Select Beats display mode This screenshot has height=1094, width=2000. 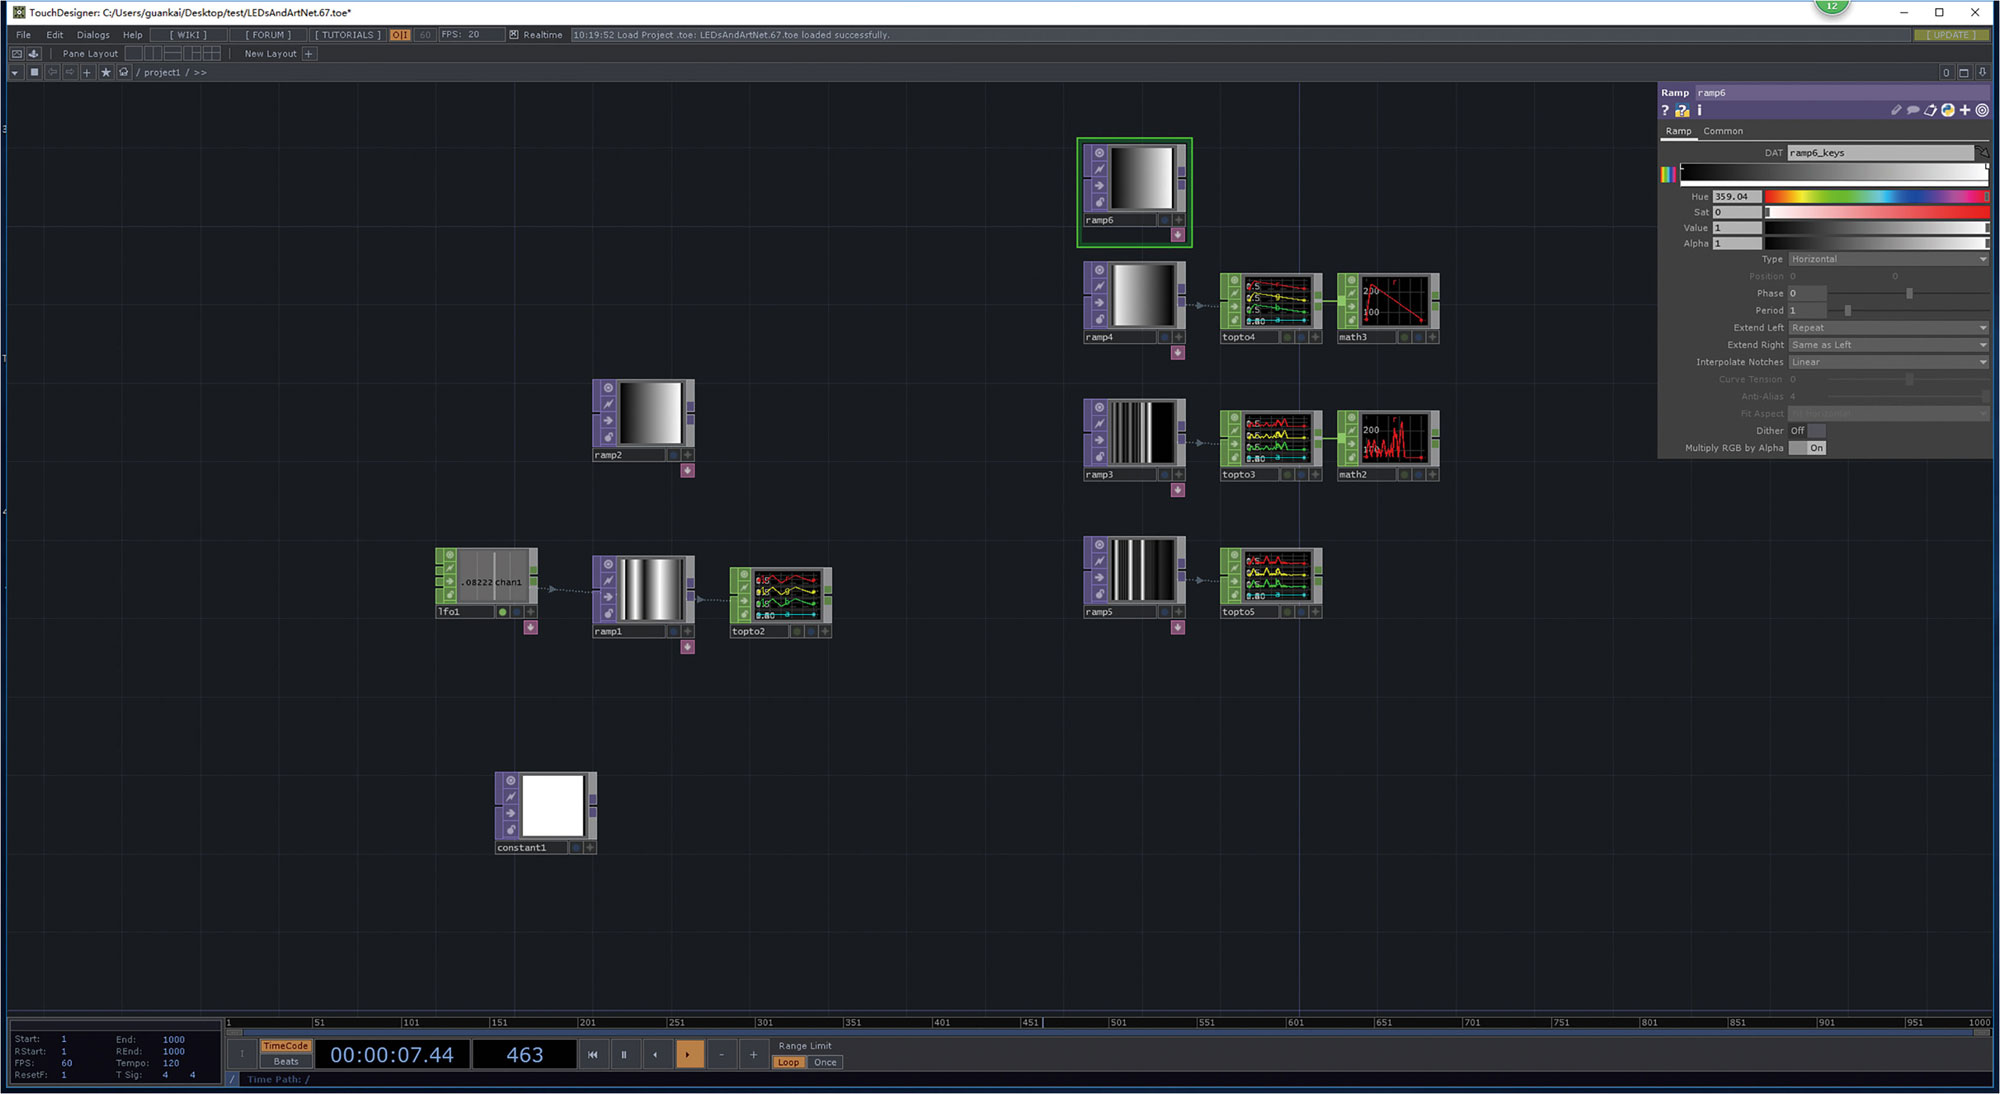pyautogui.click(x=286, y=1062)
